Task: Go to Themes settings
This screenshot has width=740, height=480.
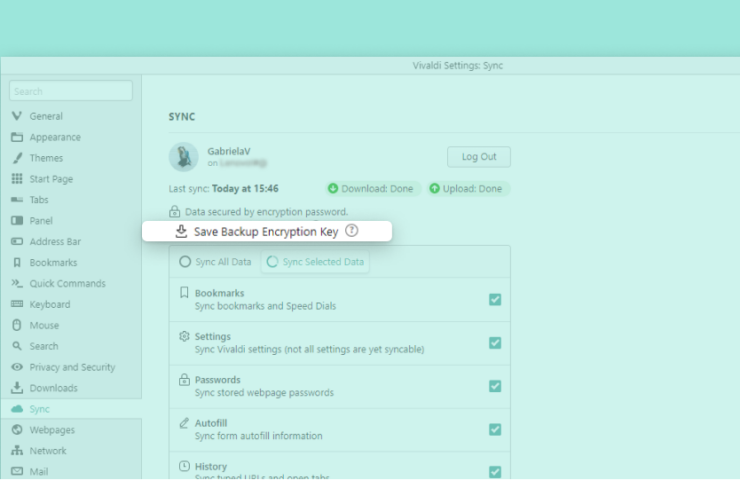Action: pos(71,158)
